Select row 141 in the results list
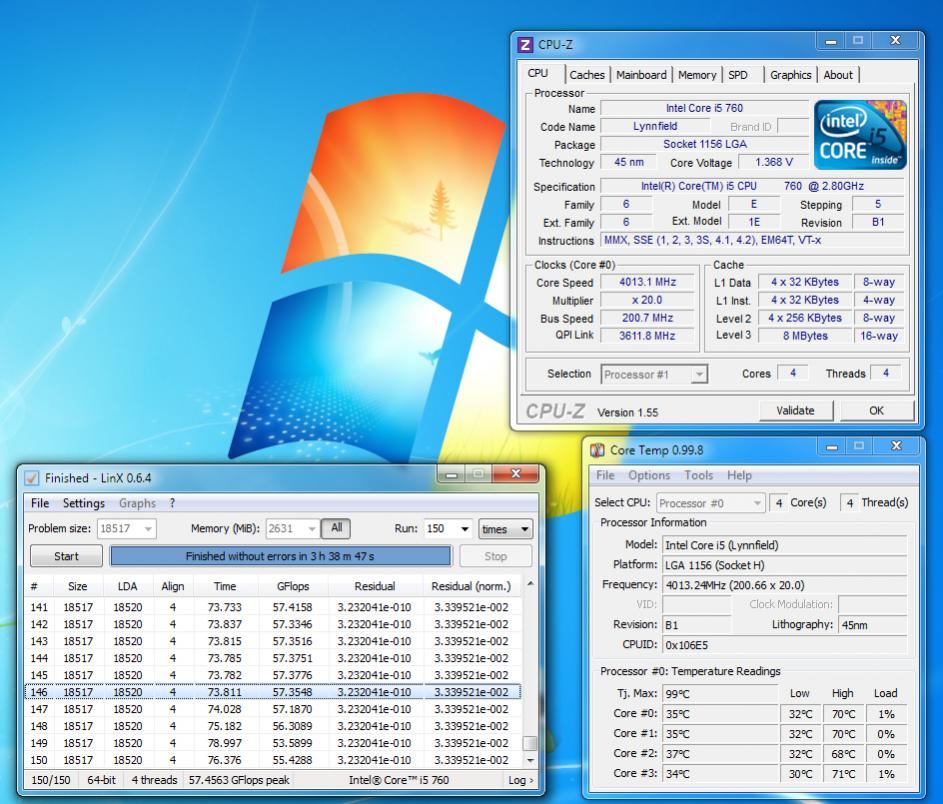Viewport: 943px width, 804px height. (x=273, y=607)
